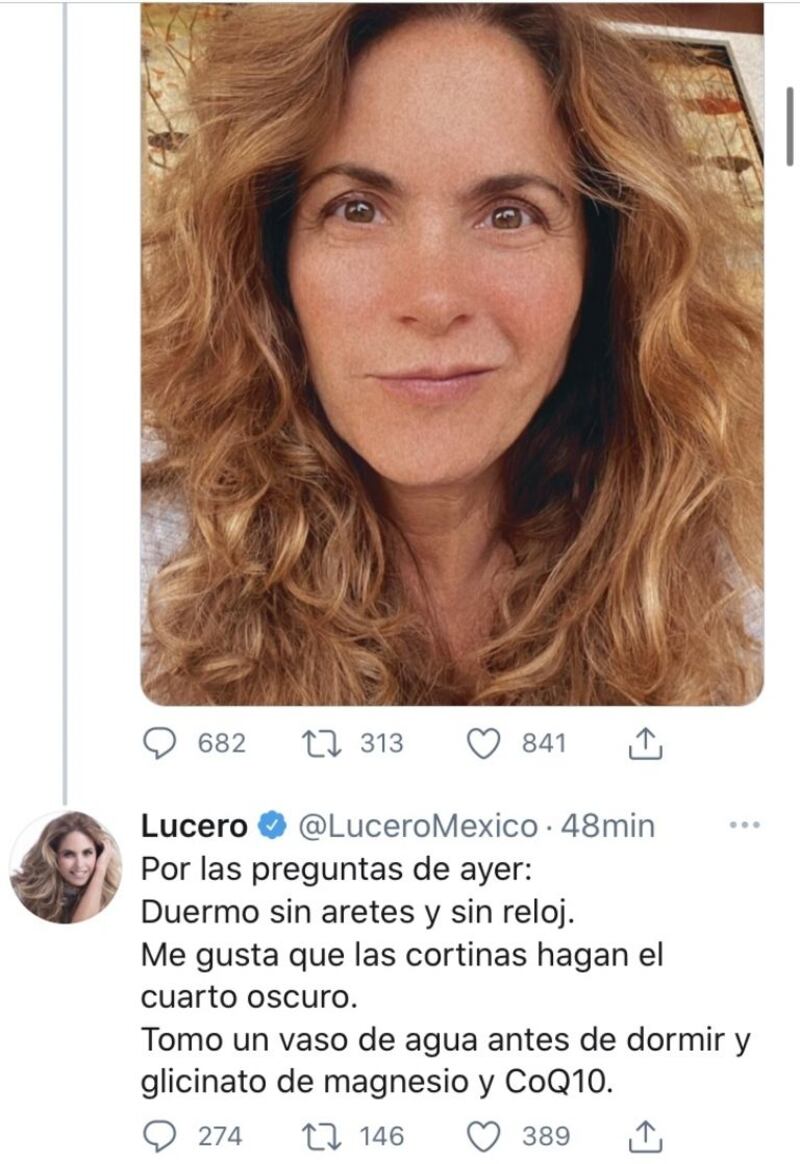
Task: Click the 841 likes count
Action: [544, 743]
